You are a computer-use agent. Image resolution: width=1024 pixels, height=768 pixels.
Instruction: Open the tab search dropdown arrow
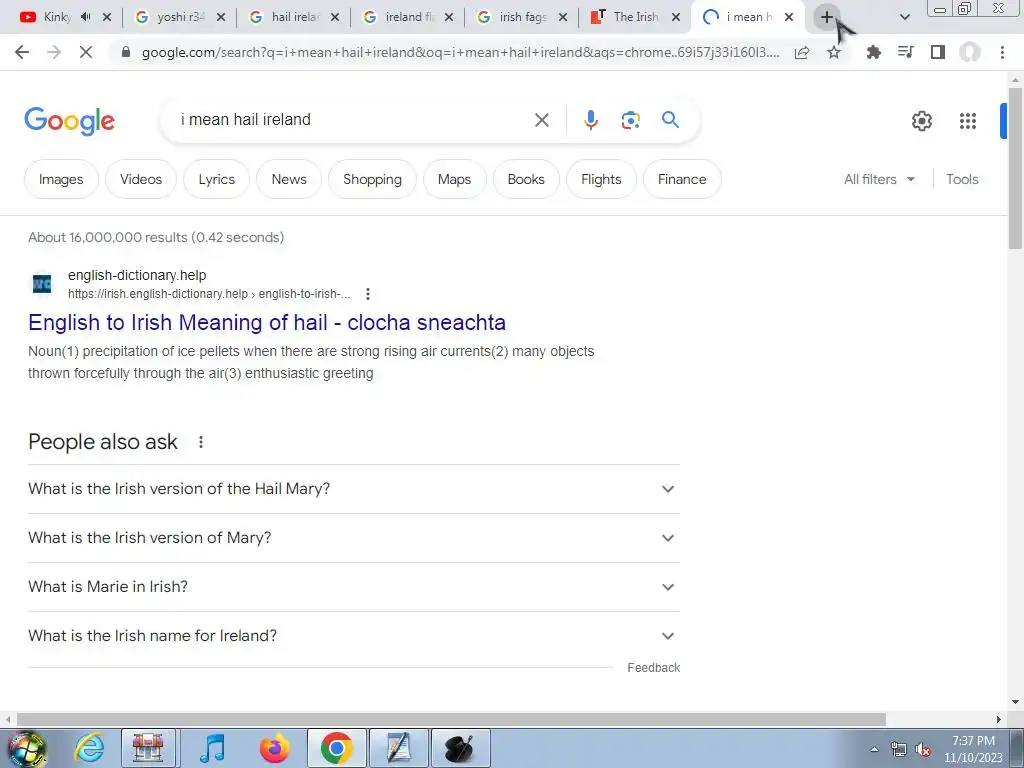(x=904, y=17)
